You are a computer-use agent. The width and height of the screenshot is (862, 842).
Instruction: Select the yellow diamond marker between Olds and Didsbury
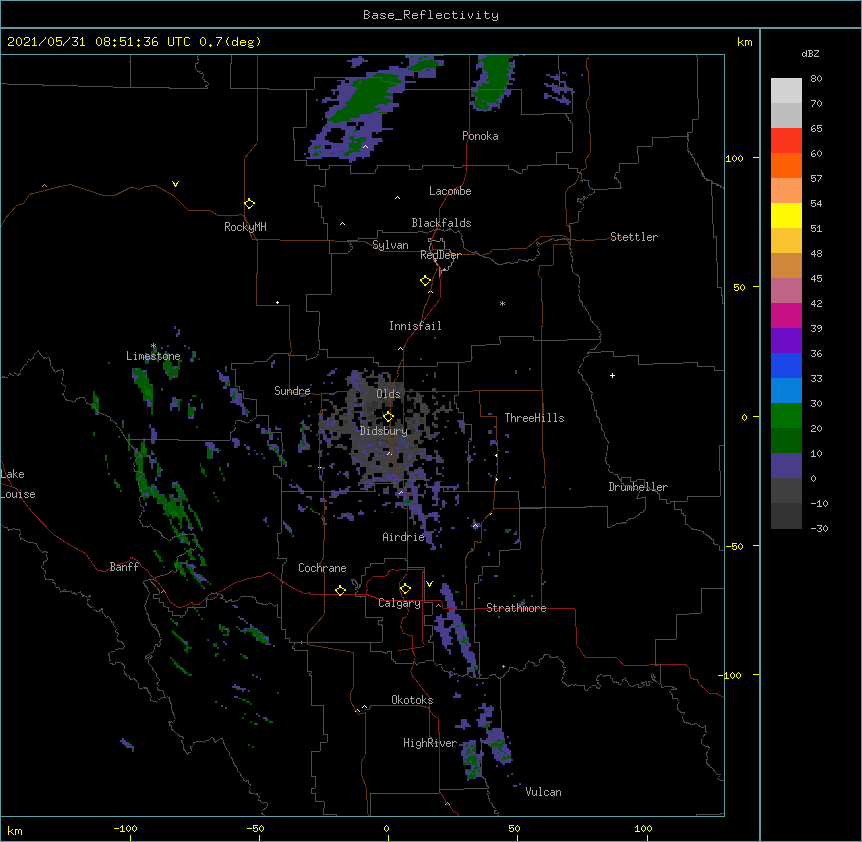click(x=388, y=416)
